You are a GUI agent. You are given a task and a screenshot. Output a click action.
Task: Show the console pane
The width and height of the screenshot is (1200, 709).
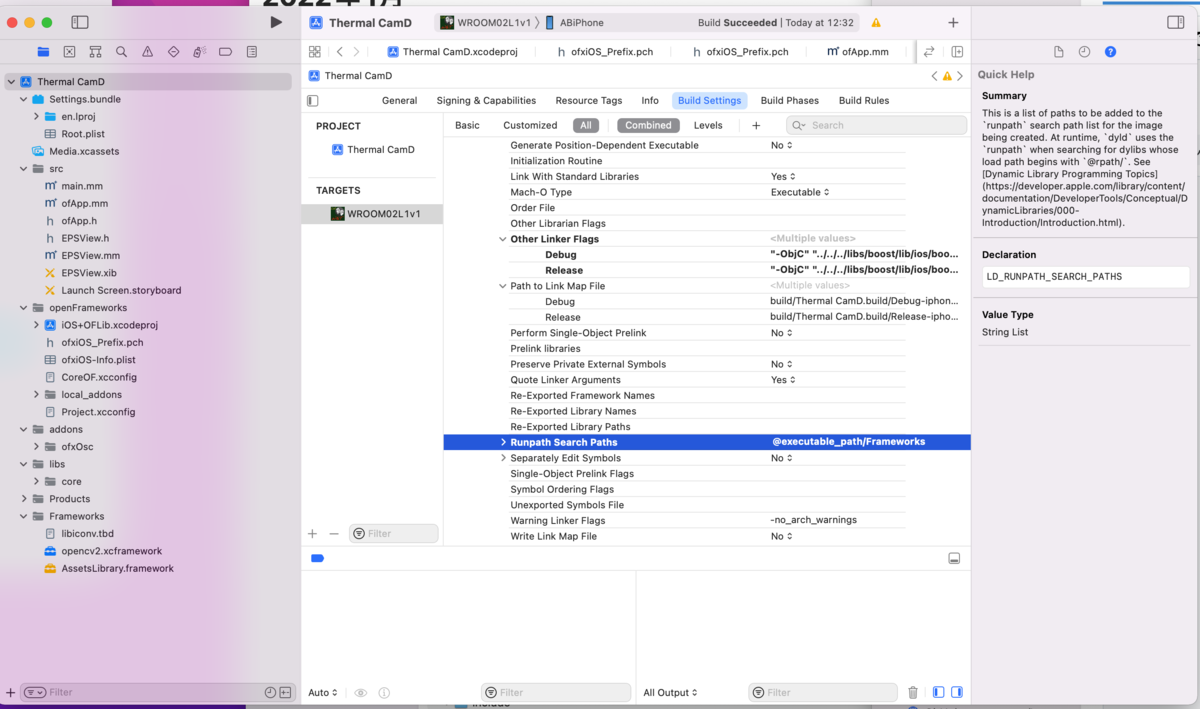coord(957,692)
